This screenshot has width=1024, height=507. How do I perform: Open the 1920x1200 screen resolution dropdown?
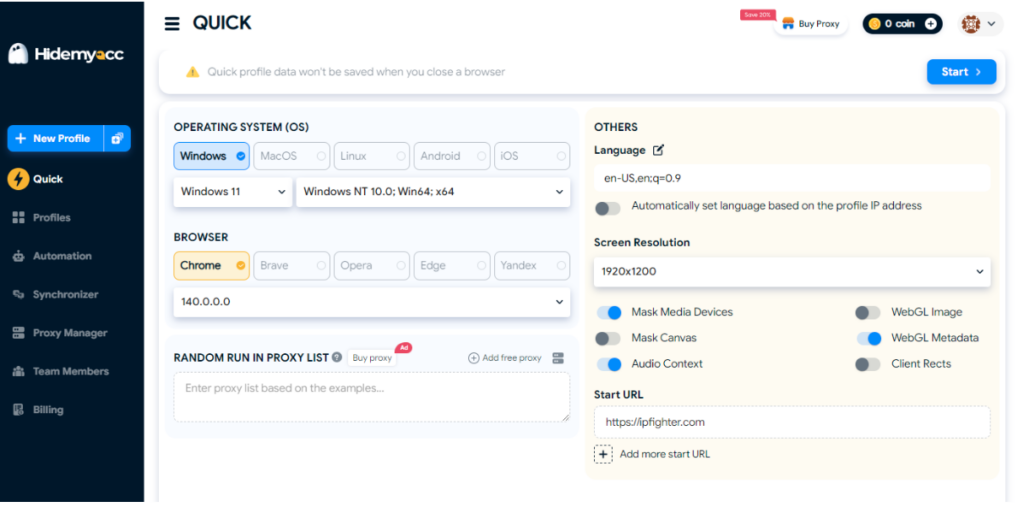792,272
